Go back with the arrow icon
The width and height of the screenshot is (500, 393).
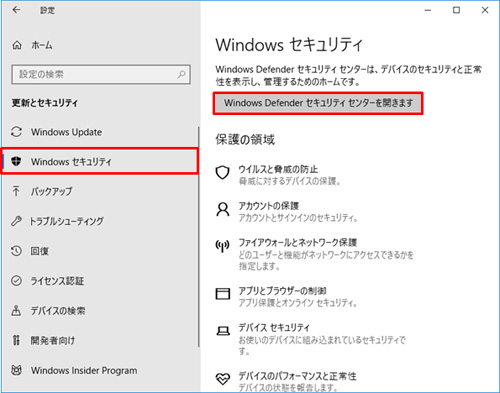16,10
